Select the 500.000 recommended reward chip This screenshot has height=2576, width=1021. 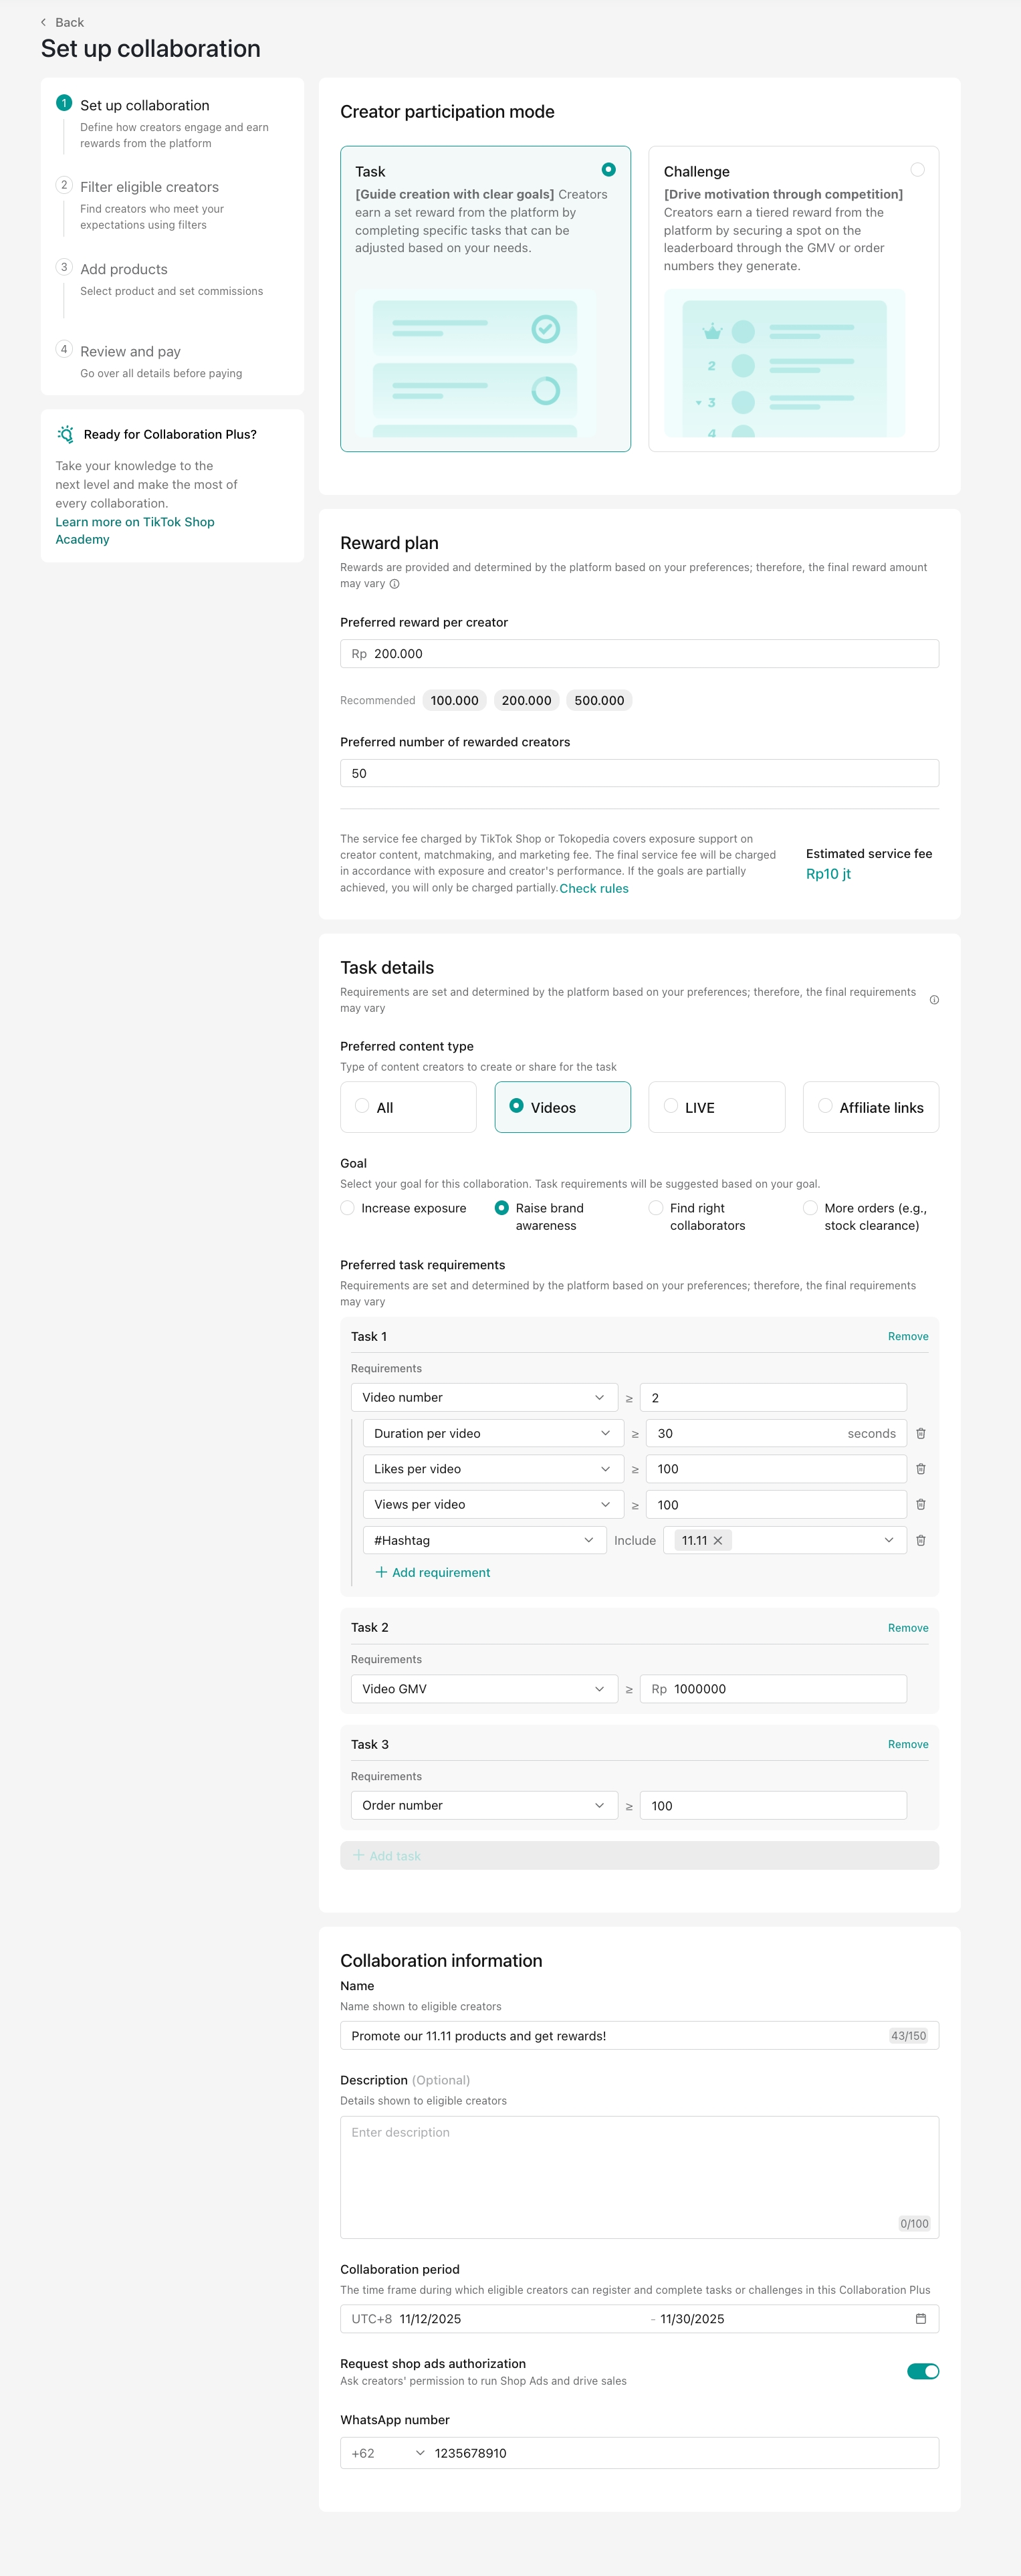tap(599, 700)
